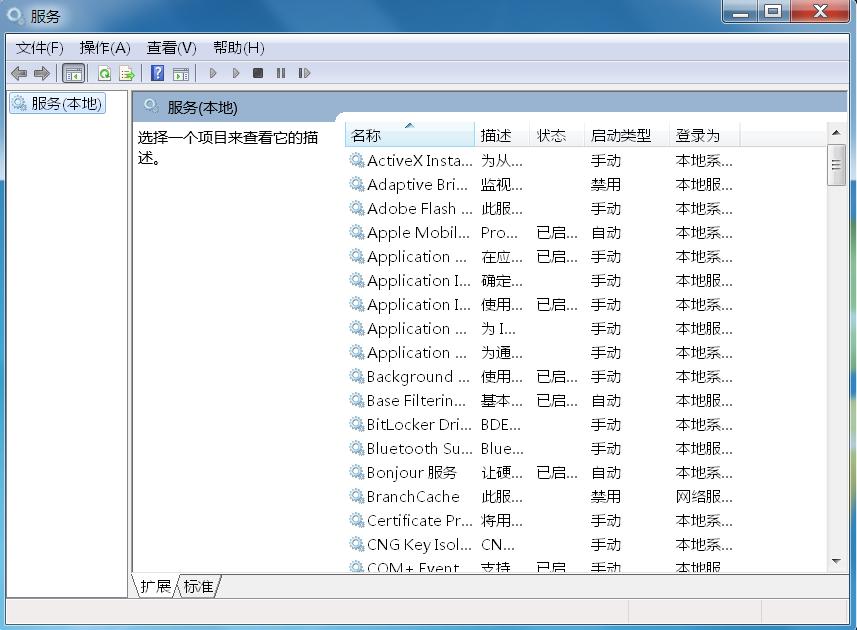Click the back navigation arrow

tap(19, 72)
